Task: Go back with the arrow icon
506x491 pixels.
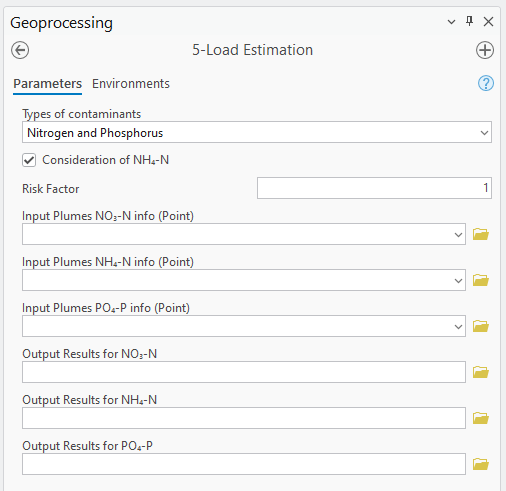Action: point(20,50)
